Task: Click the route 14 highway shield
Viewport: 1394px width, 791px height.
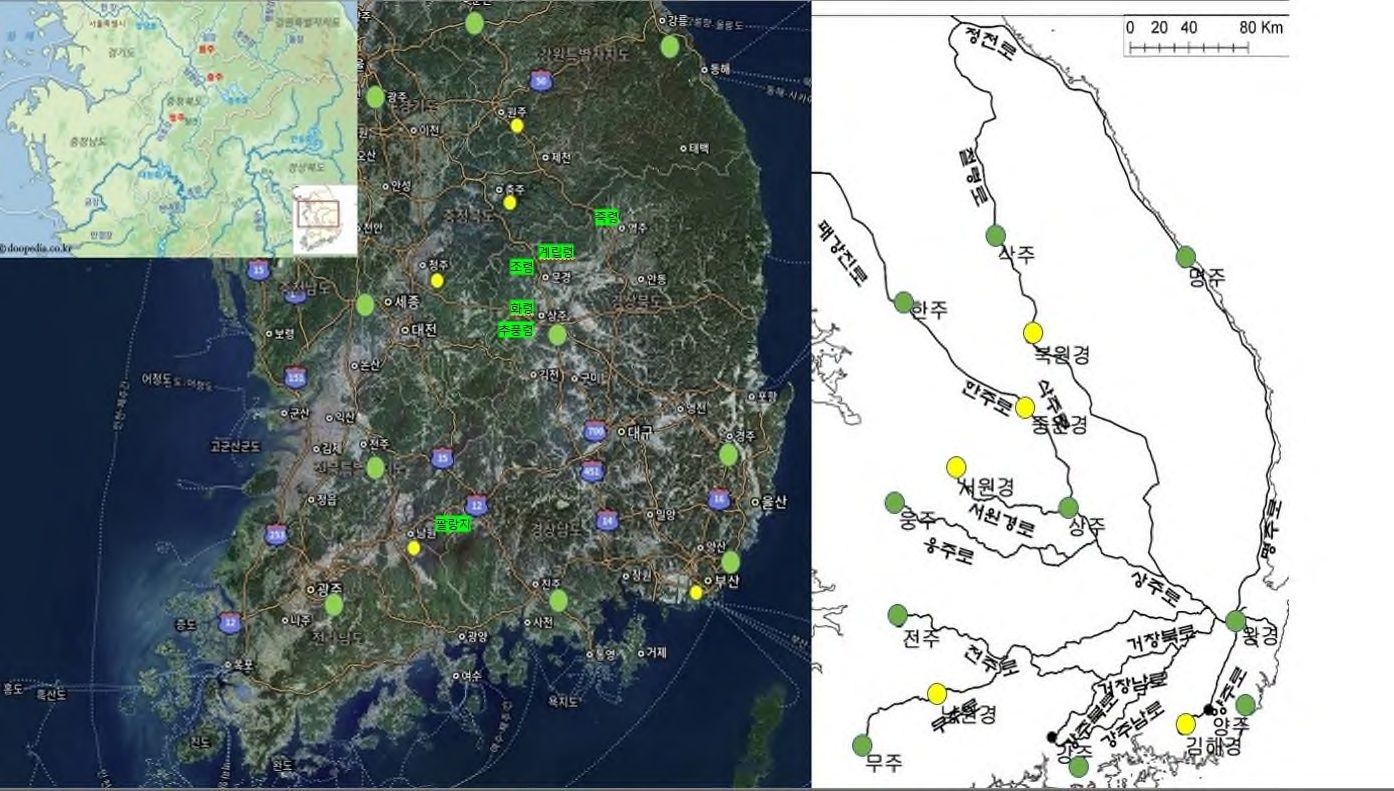Action: [x=606, y=519]
